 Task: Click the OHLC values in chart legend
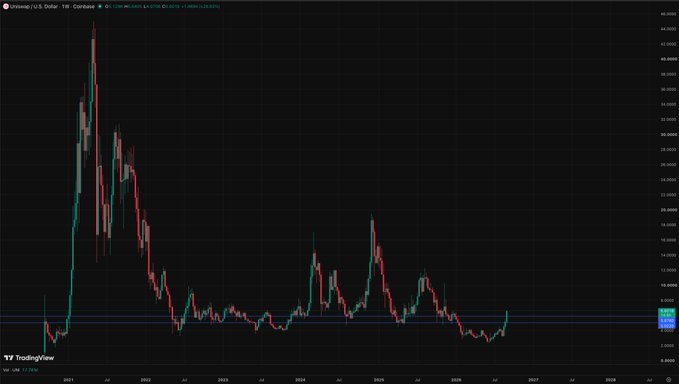pos(162,6)
